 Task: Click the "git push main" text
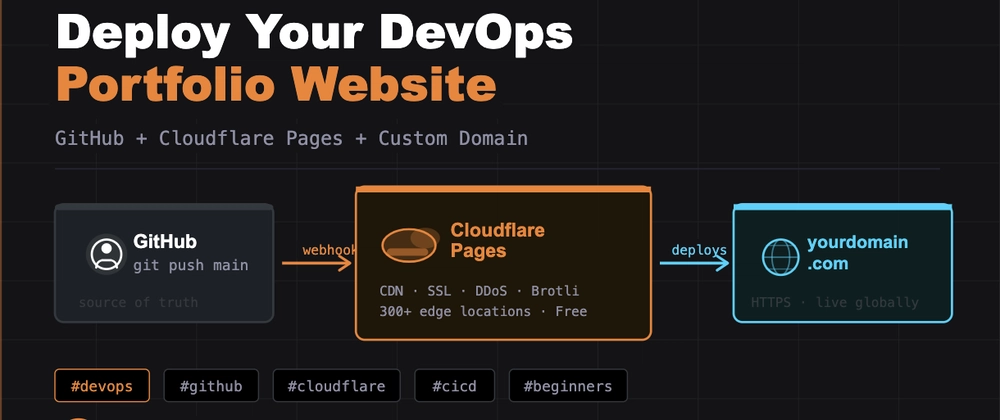pyautogui.click(x=191, y=265)
